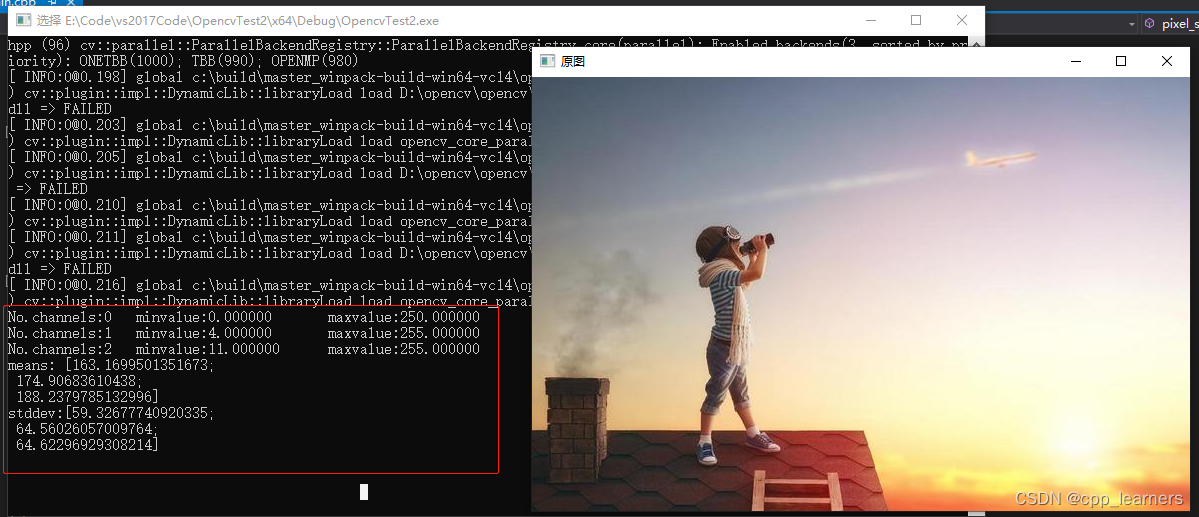
Task: Click the log prefix [ INFO:0@0.216]
Action: pos(67,285)
